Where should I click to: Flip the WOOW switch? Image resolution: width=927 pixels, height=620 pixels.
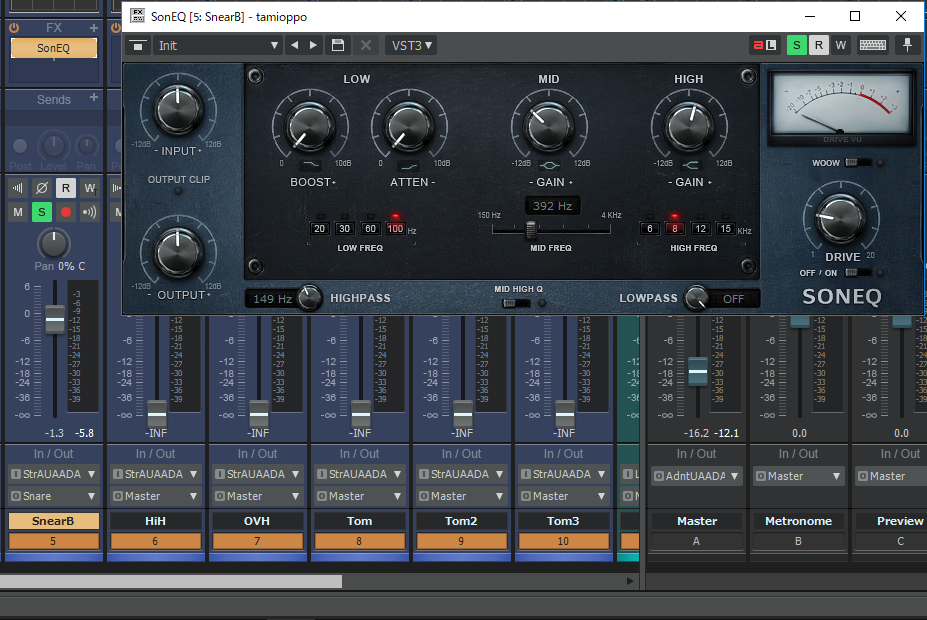[x=857, y=162]
